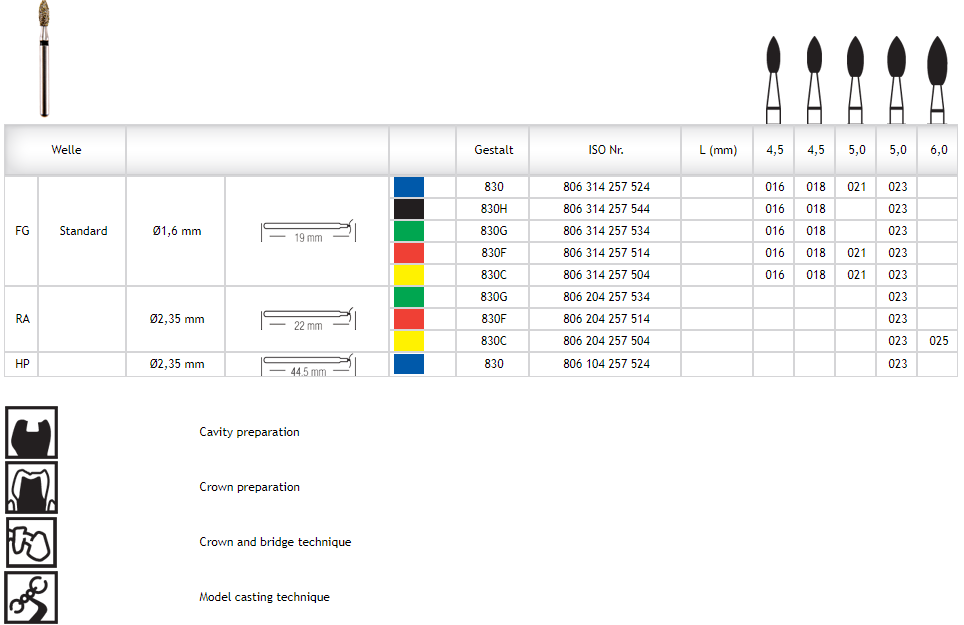This screenshot has width=964, height=625.
Task: Click the 22 mm RA shank diagram
Action: [x=307, y=319]
